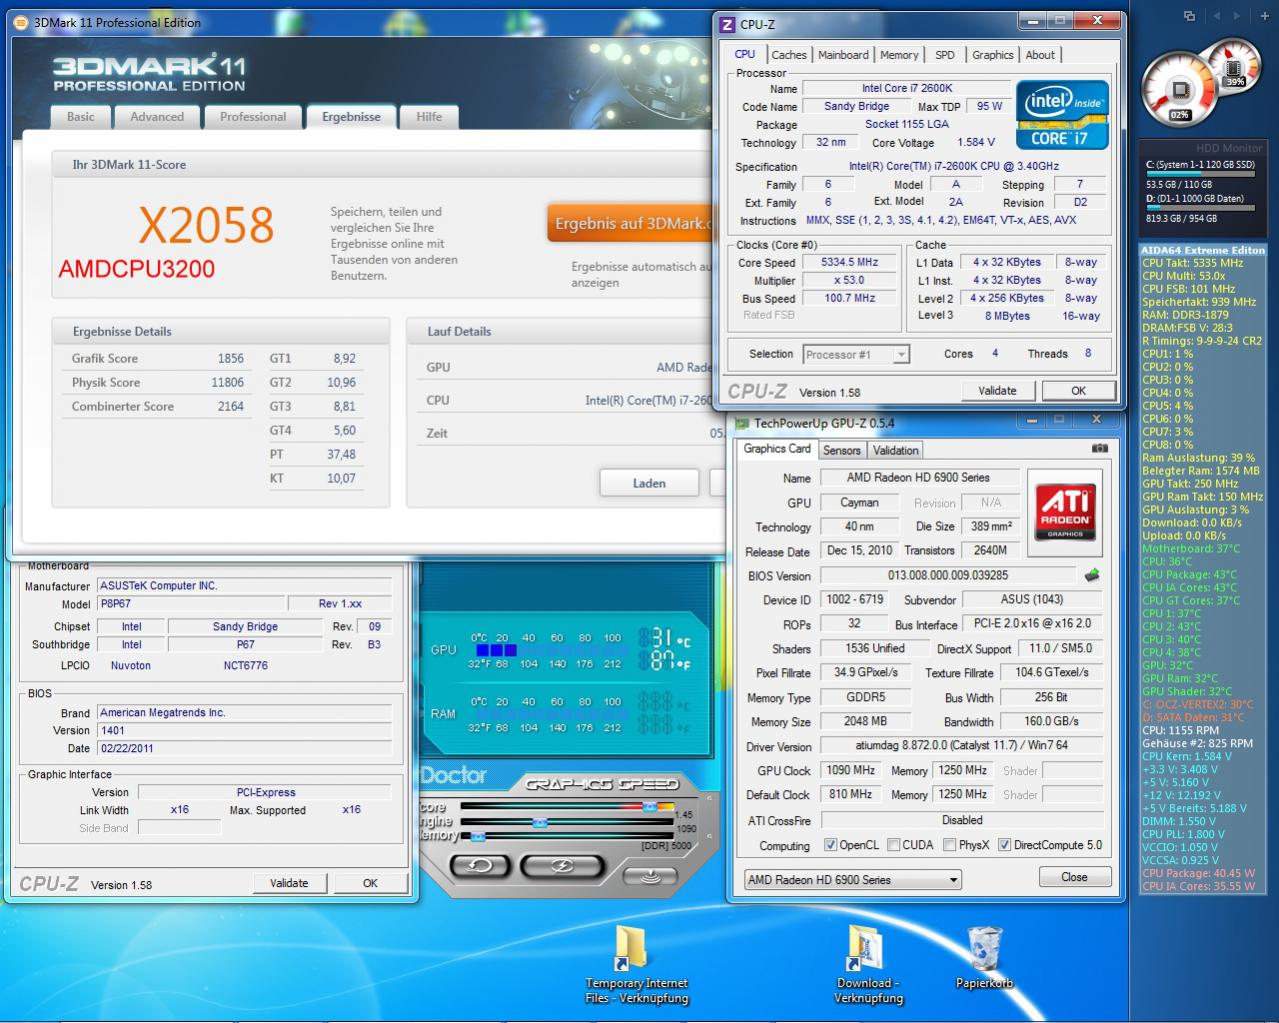1279x1023 pixels.
Task: Click the X2058 score text
Action: [206, 225]
